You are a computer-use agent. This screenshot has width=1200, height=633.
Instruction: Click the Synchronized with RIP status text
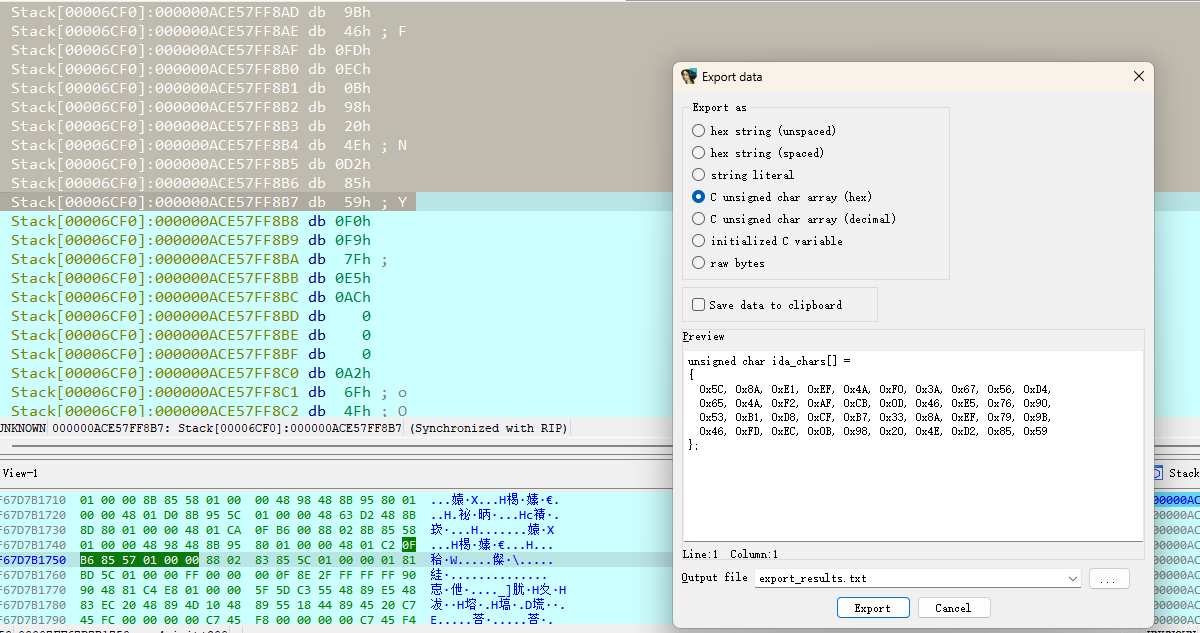tap(488, 428)
